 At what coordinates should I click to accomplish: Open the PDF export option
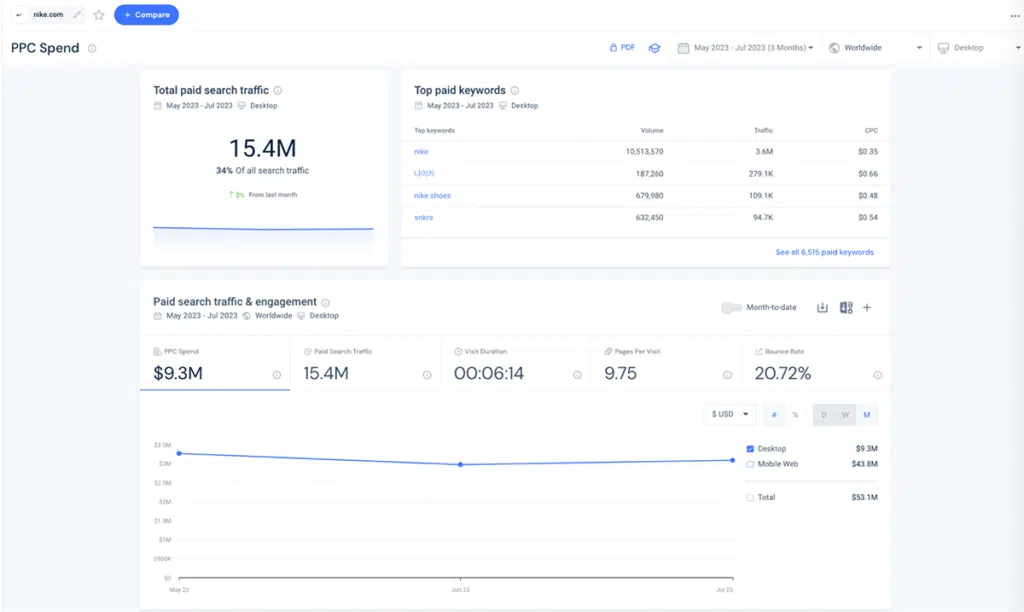coord(623,47)
